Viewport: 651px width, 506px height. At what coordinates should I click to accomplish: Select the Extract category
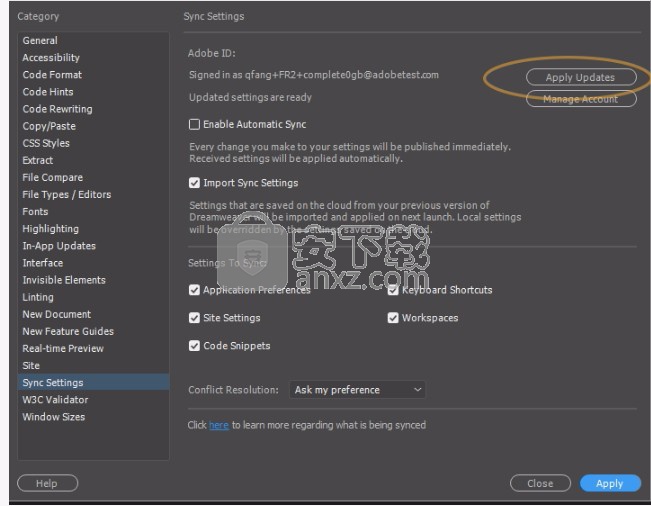(x=93, y=160)
